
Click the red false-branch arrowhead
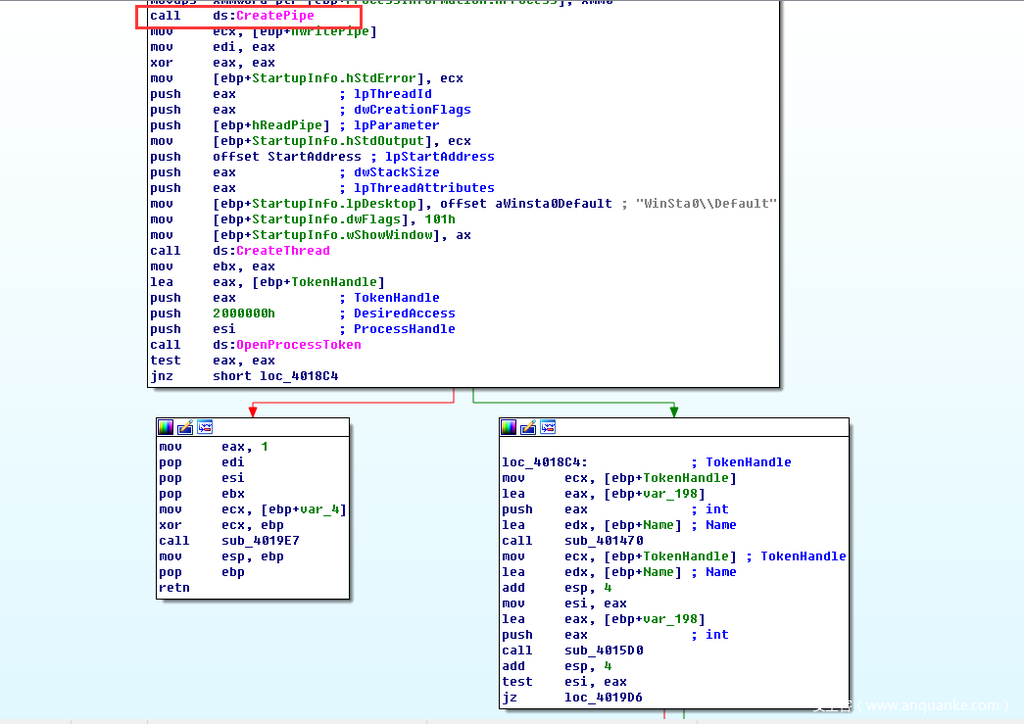pyautogui.click(x=252, y=411)
